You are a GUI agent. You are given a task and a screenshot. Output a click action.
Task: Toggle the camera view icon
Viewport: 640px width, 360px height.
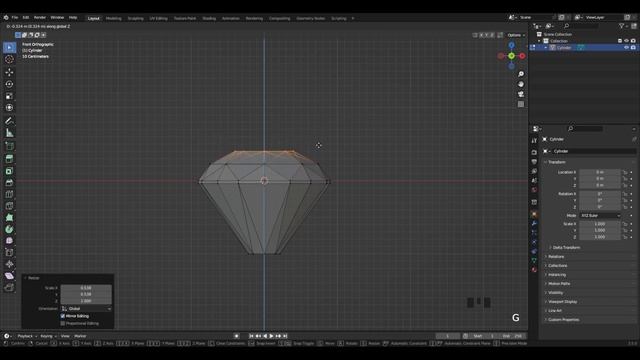521,94
